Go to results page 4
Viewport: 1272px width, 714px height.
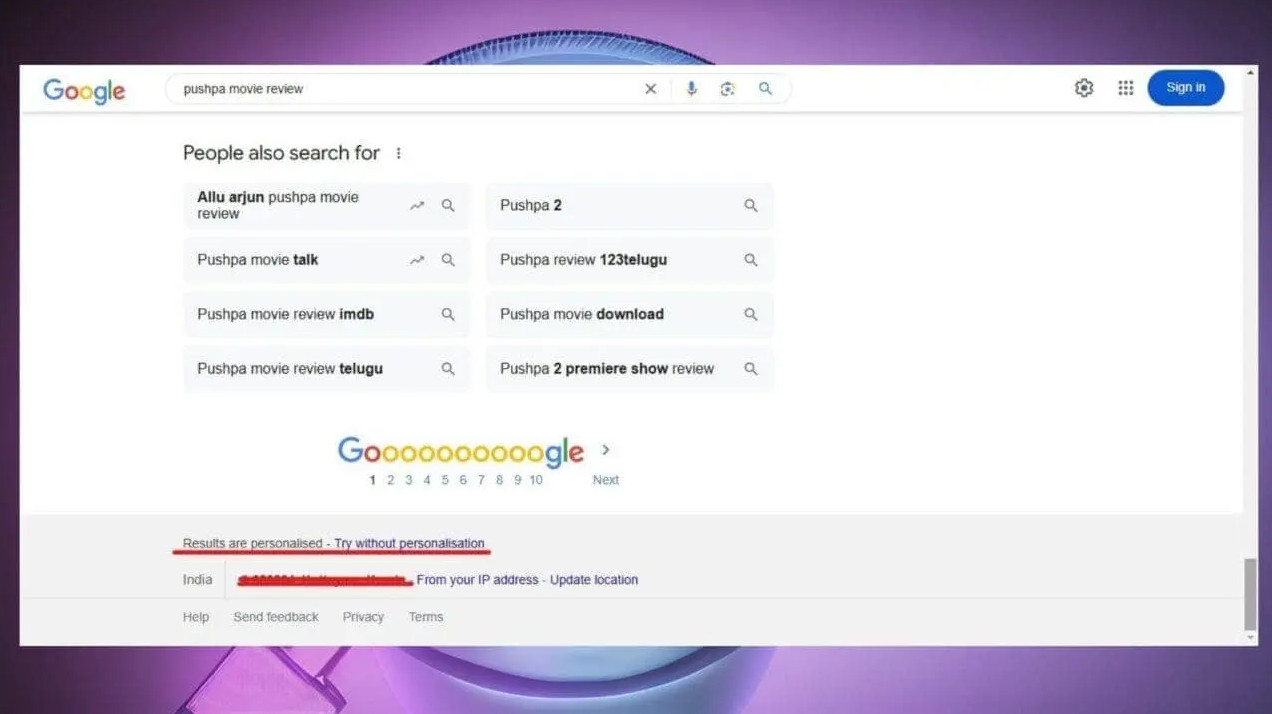pyautogui.click(x=427, y=480)
